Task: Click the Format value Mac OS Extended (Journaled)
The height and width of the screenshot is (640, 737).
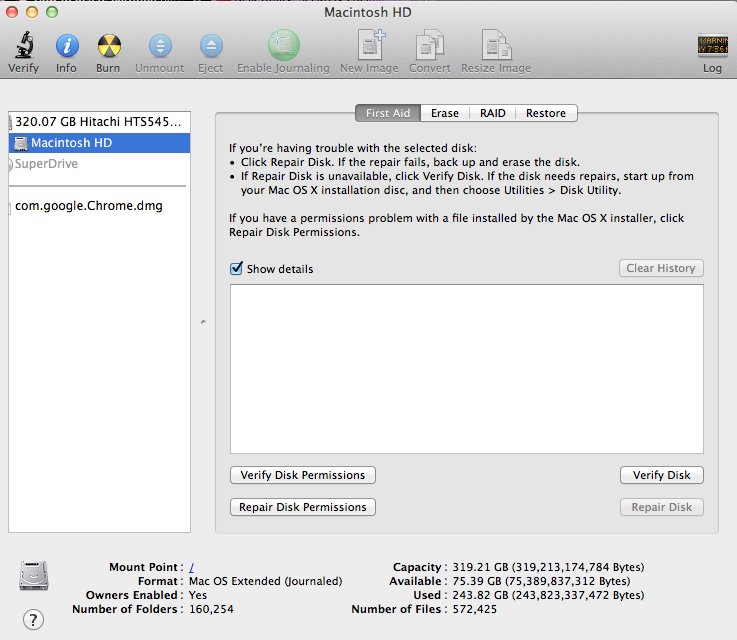Action: 266,581
